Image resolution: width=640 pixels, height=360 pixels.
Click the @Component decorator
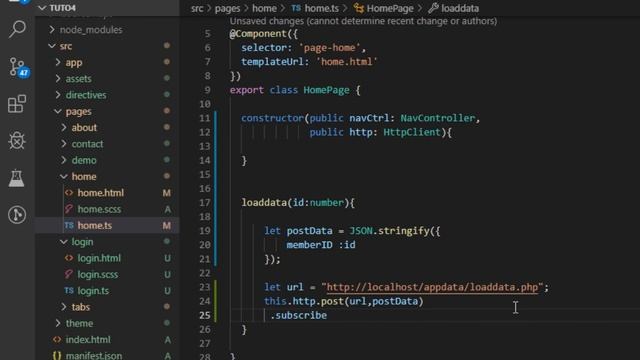click(258, 34)
